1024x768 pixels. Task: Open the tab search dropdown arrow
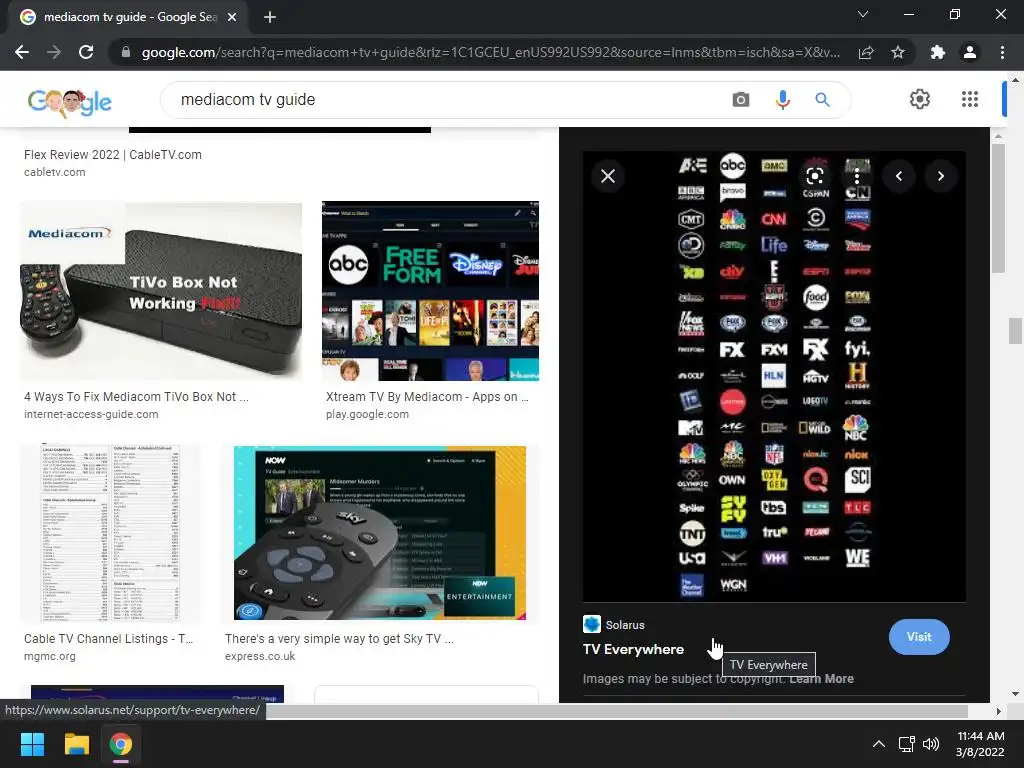(863, 14)
